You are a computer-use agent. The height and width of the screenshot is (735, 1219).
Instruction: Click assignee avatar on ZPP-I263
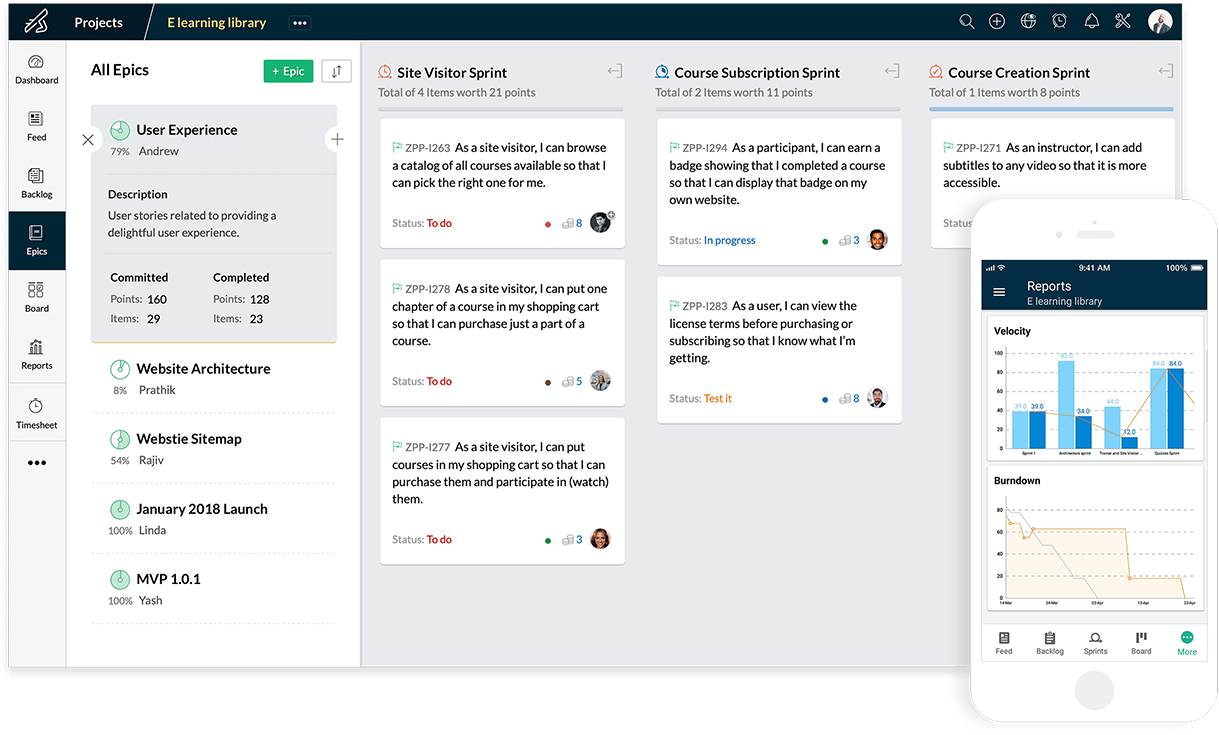coord(601,222)
